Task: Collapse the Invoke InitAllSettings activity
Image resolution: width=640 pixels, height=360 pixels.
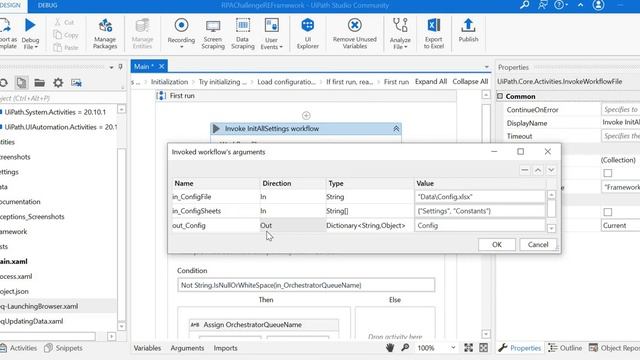Action: [396, 129]
